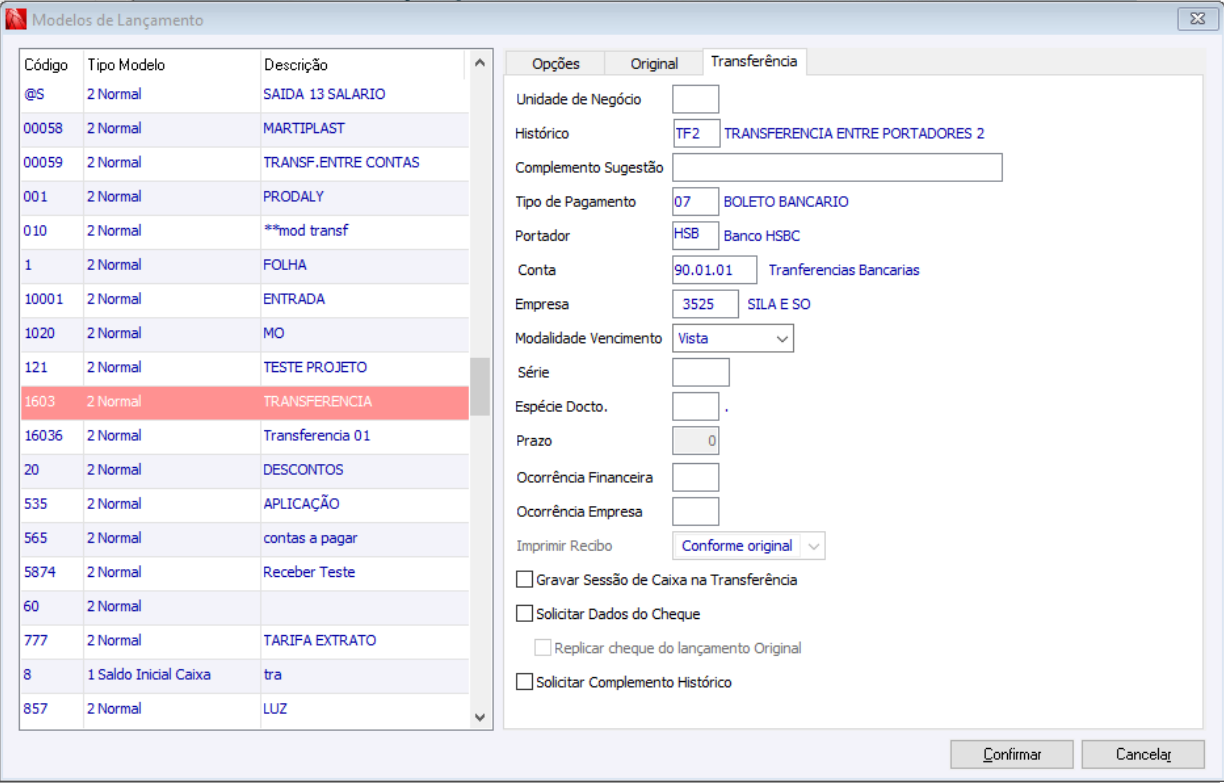Click the Cancelar button

pyautogui.click(x=1143, y=754)
